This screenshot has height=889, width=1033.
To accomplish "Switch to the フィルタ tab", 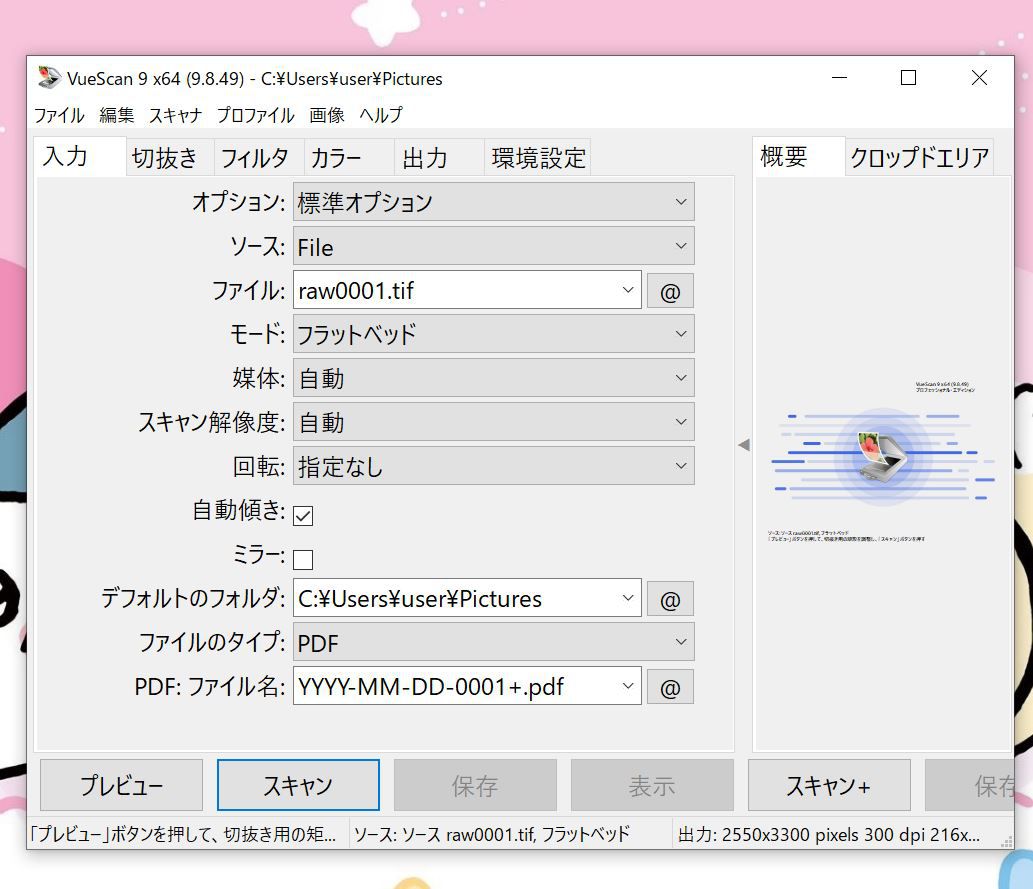I will pyautogui.click(x=254, y=158).
